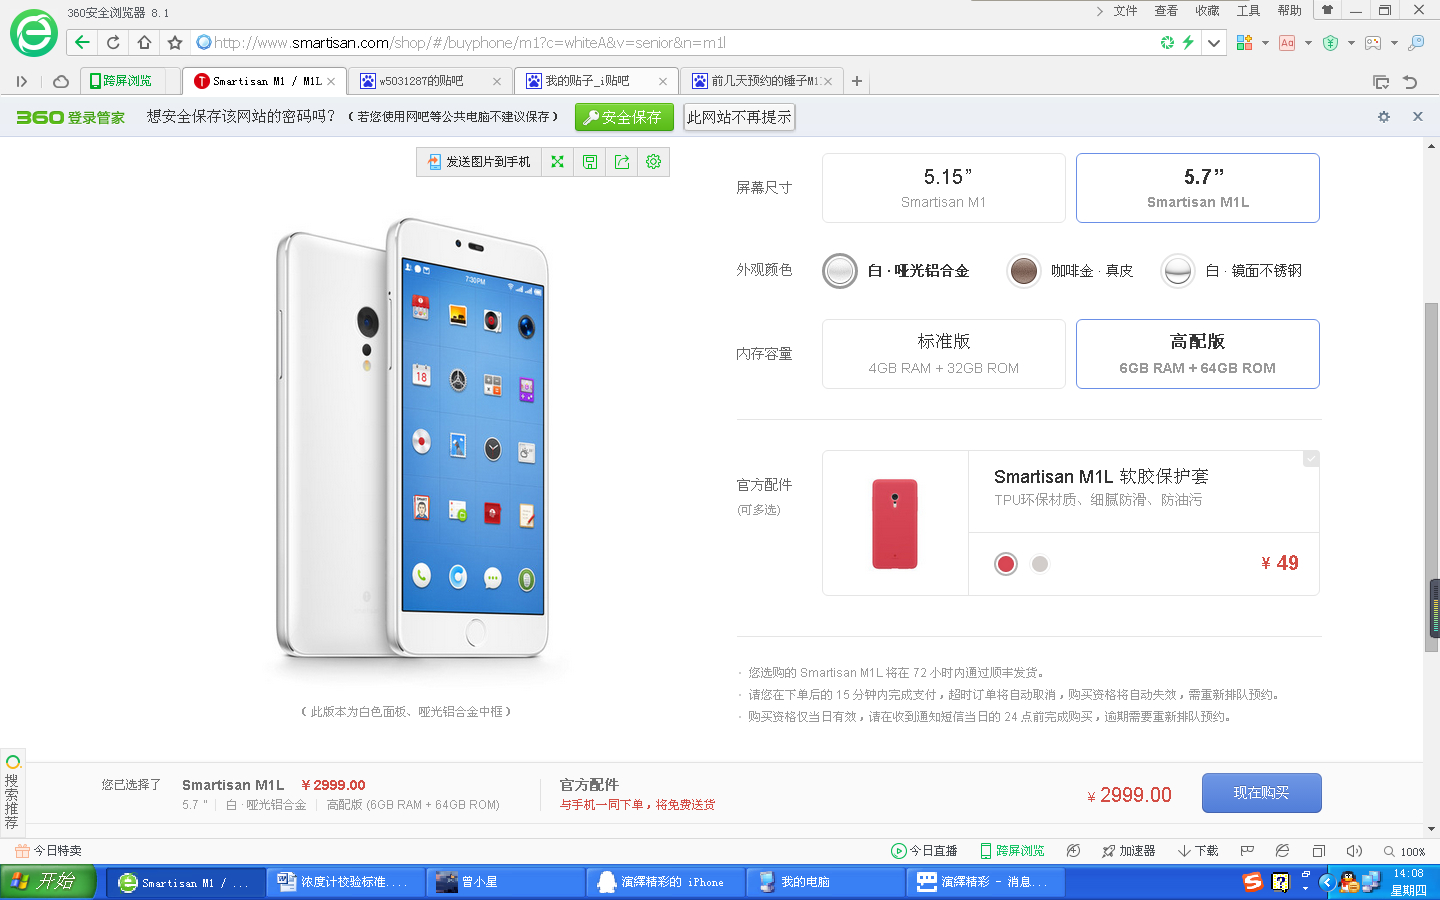Expand hidden menu chevron before 文件
The width and height of the screenshot is (1440, 900).
click(x=1100, y=11)
